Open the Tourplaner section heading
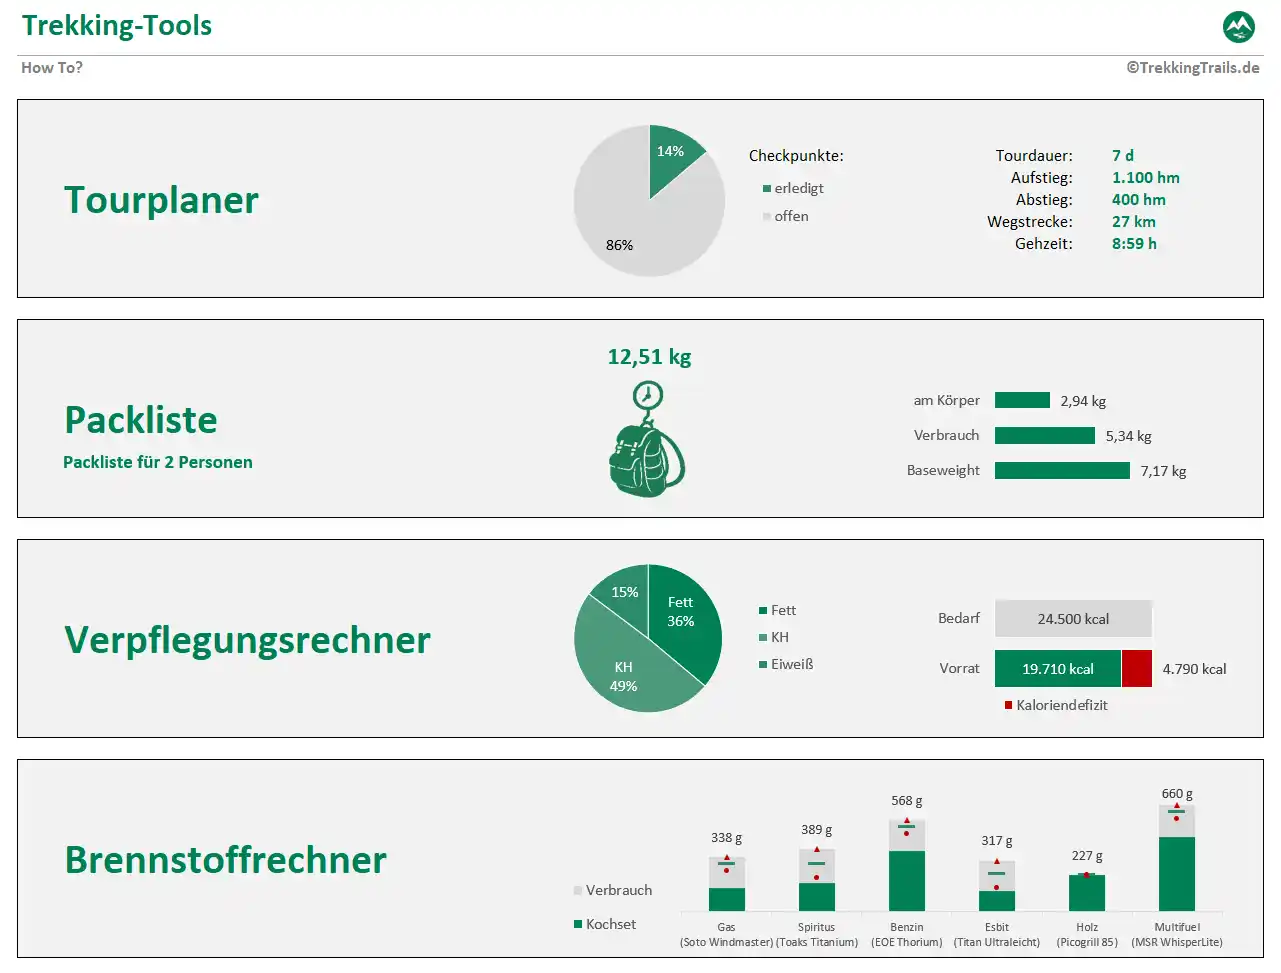 point(161,200)
